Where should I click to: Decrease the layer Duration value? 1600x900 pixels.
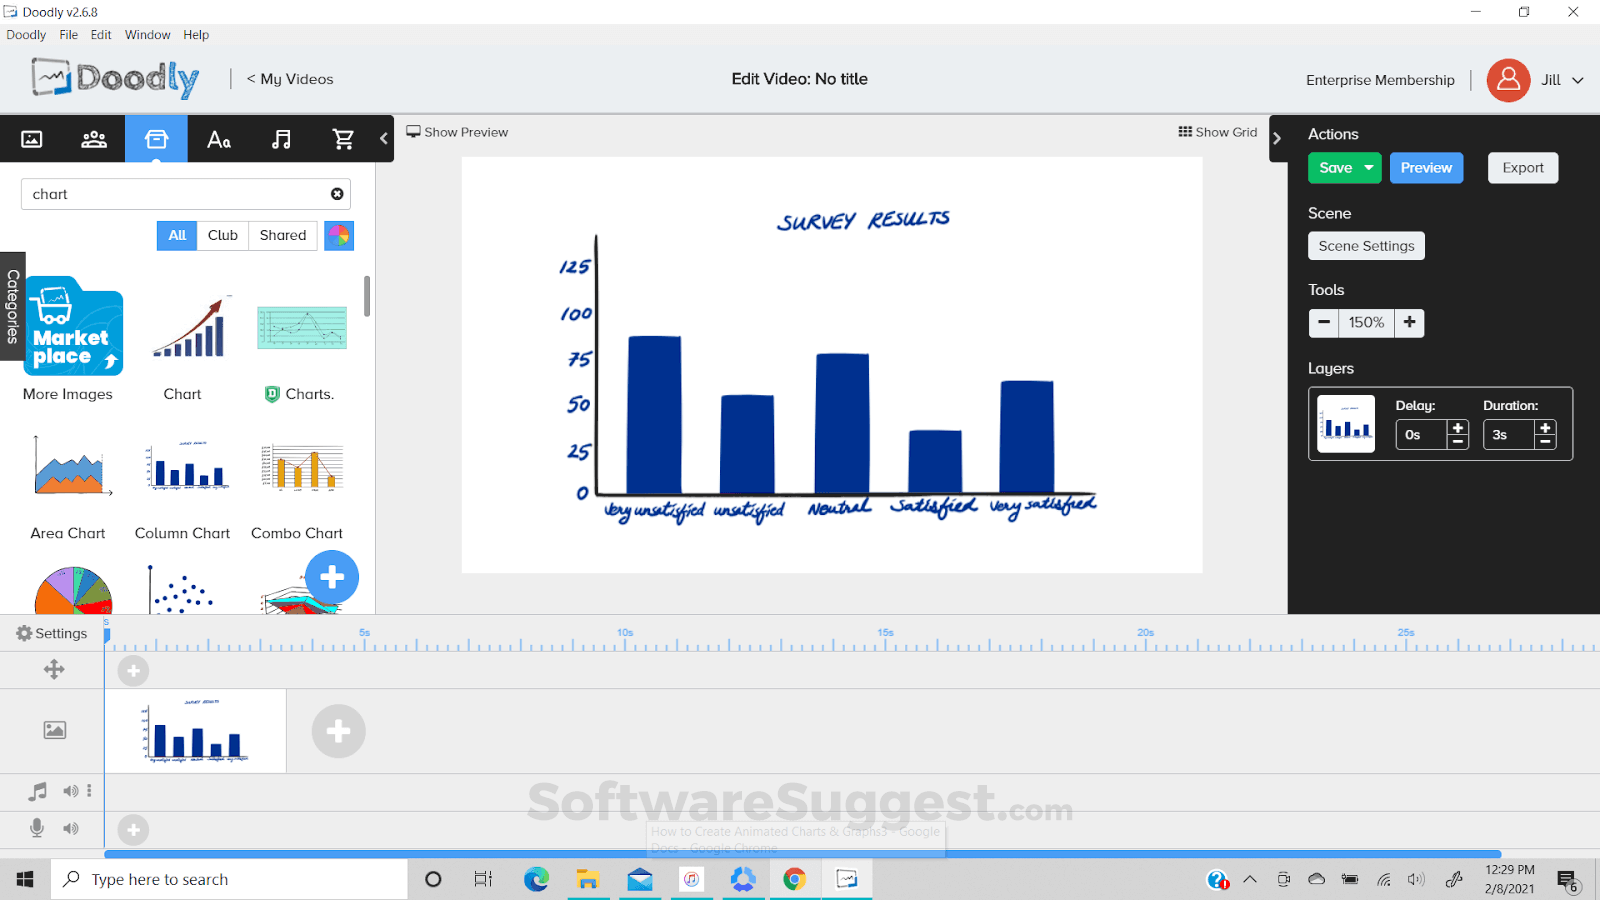coord(1545,442)
